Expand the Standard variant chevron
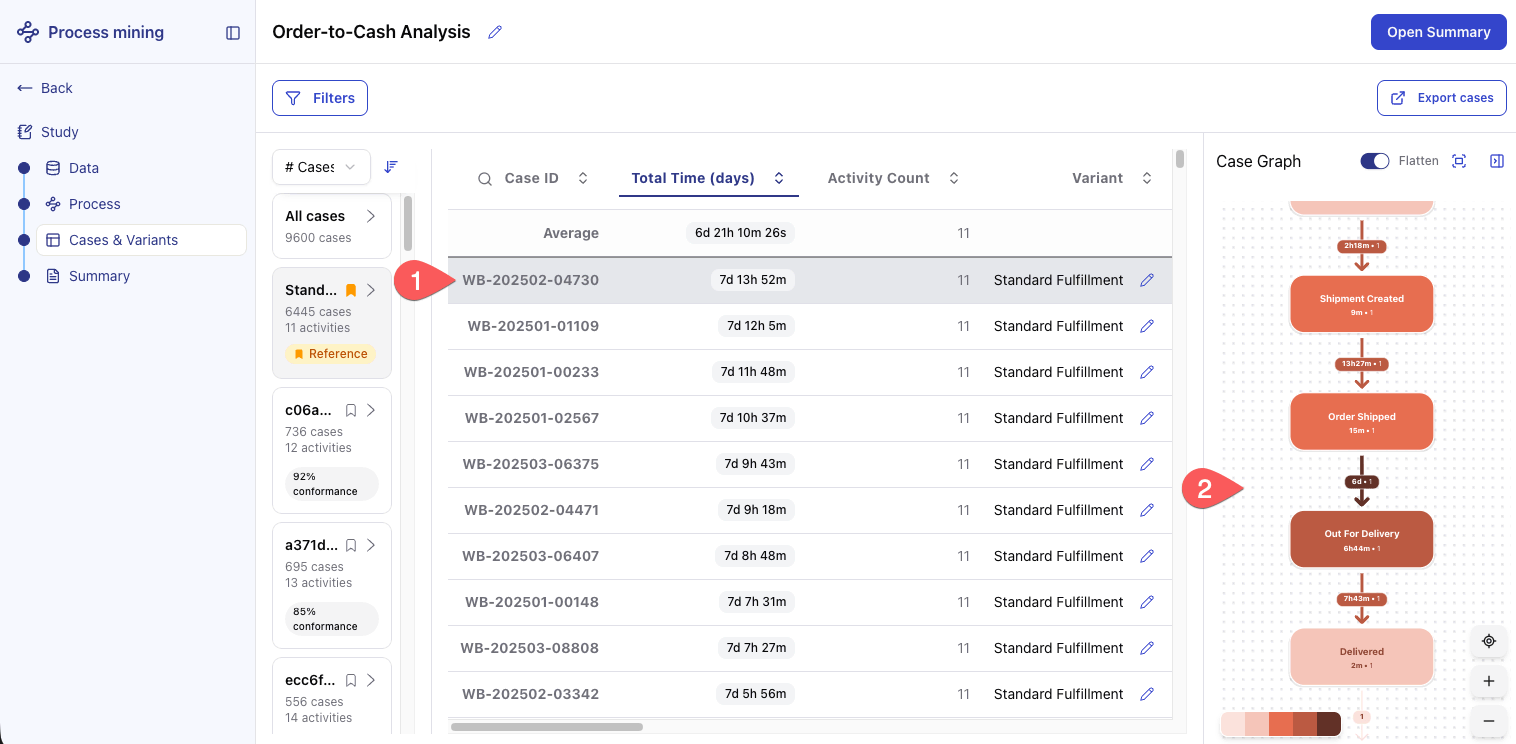The image size is (1516, 744). click(x=371, y=290)
